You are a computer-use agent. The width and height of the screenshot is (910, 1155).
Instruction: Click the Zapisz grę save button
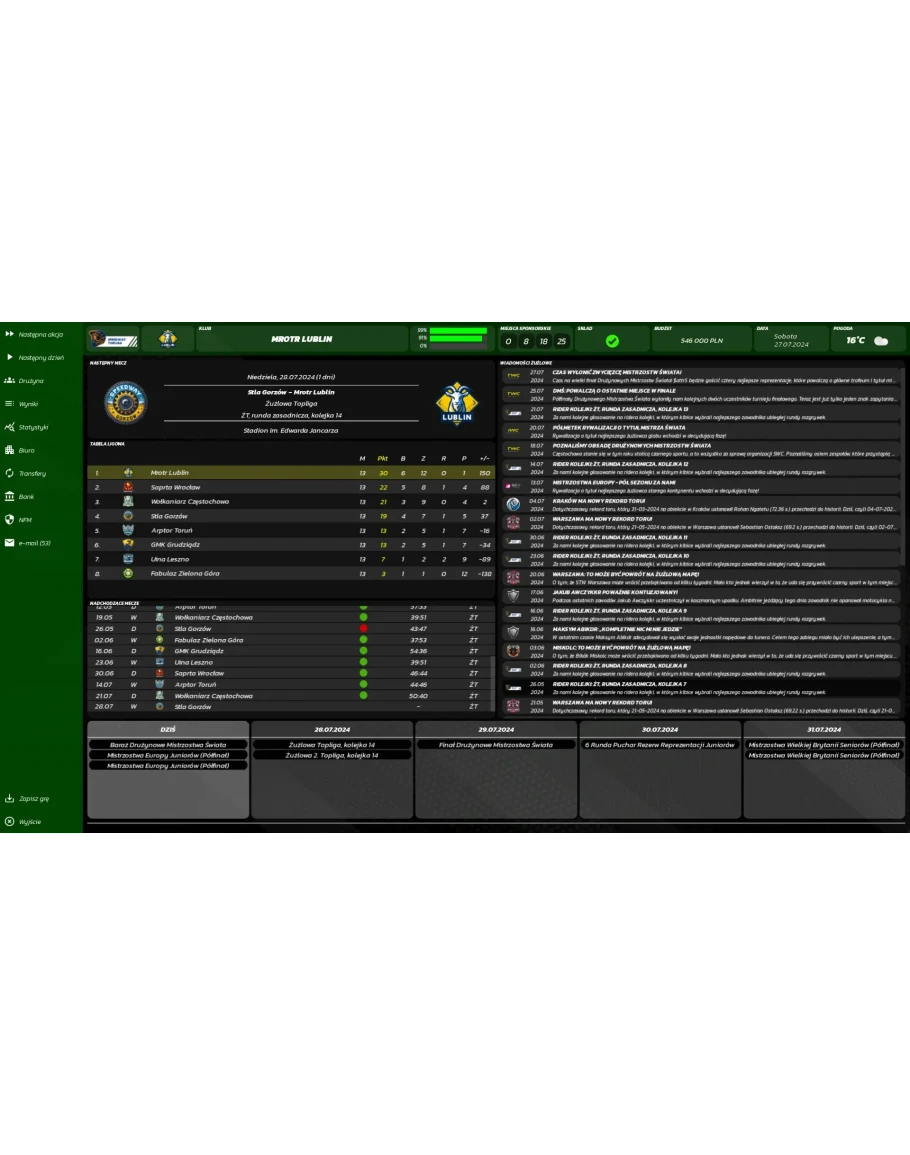pos(33,799)
